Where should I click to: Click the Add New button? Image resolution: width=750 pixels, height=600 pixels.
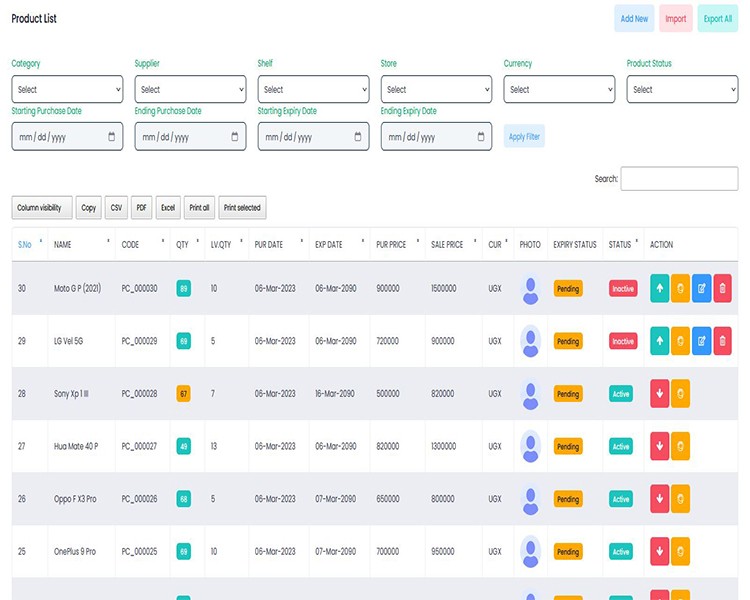pos(634,19)
